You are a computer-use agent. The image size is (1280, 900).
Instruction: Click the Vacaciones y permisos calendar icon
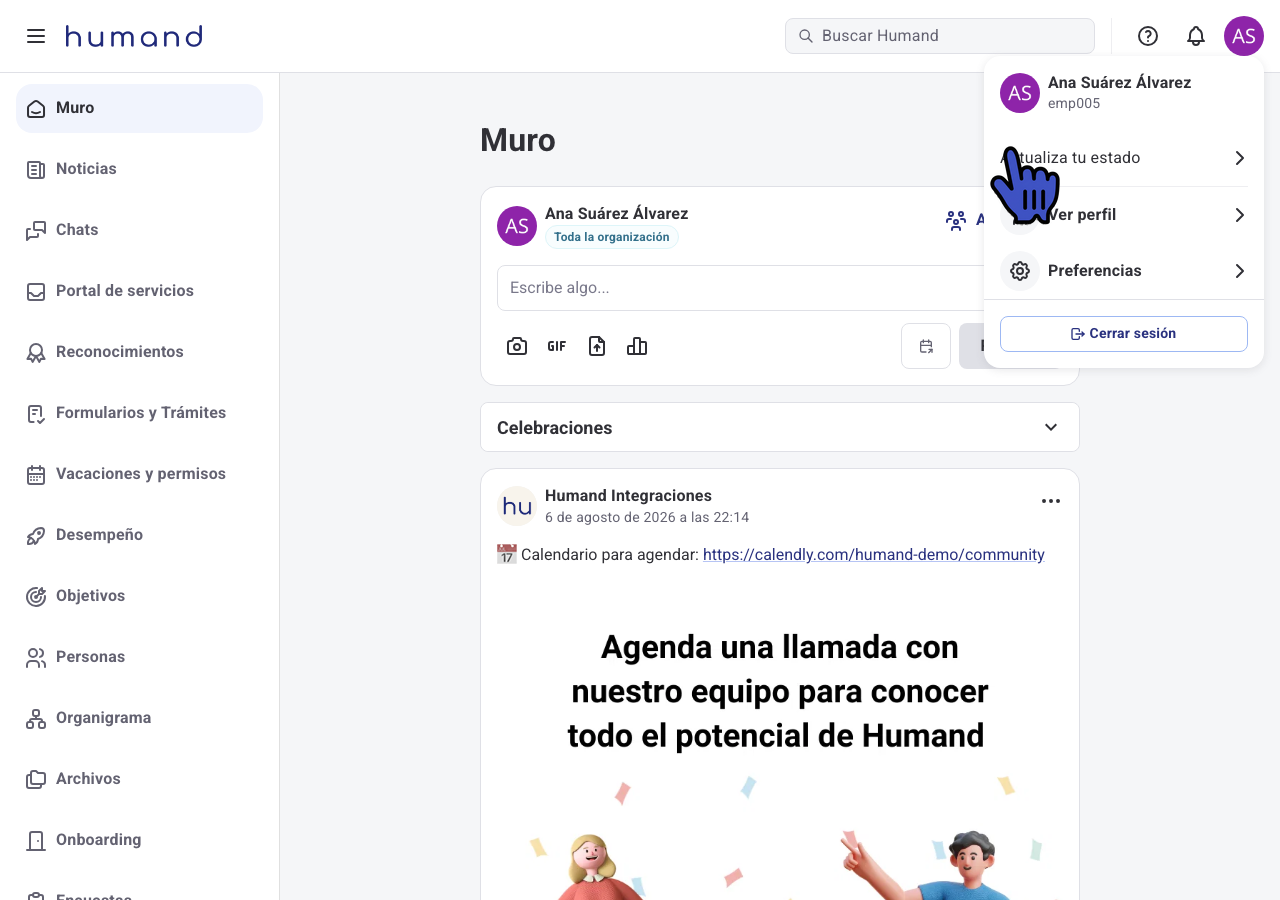(x=36, y=474)
